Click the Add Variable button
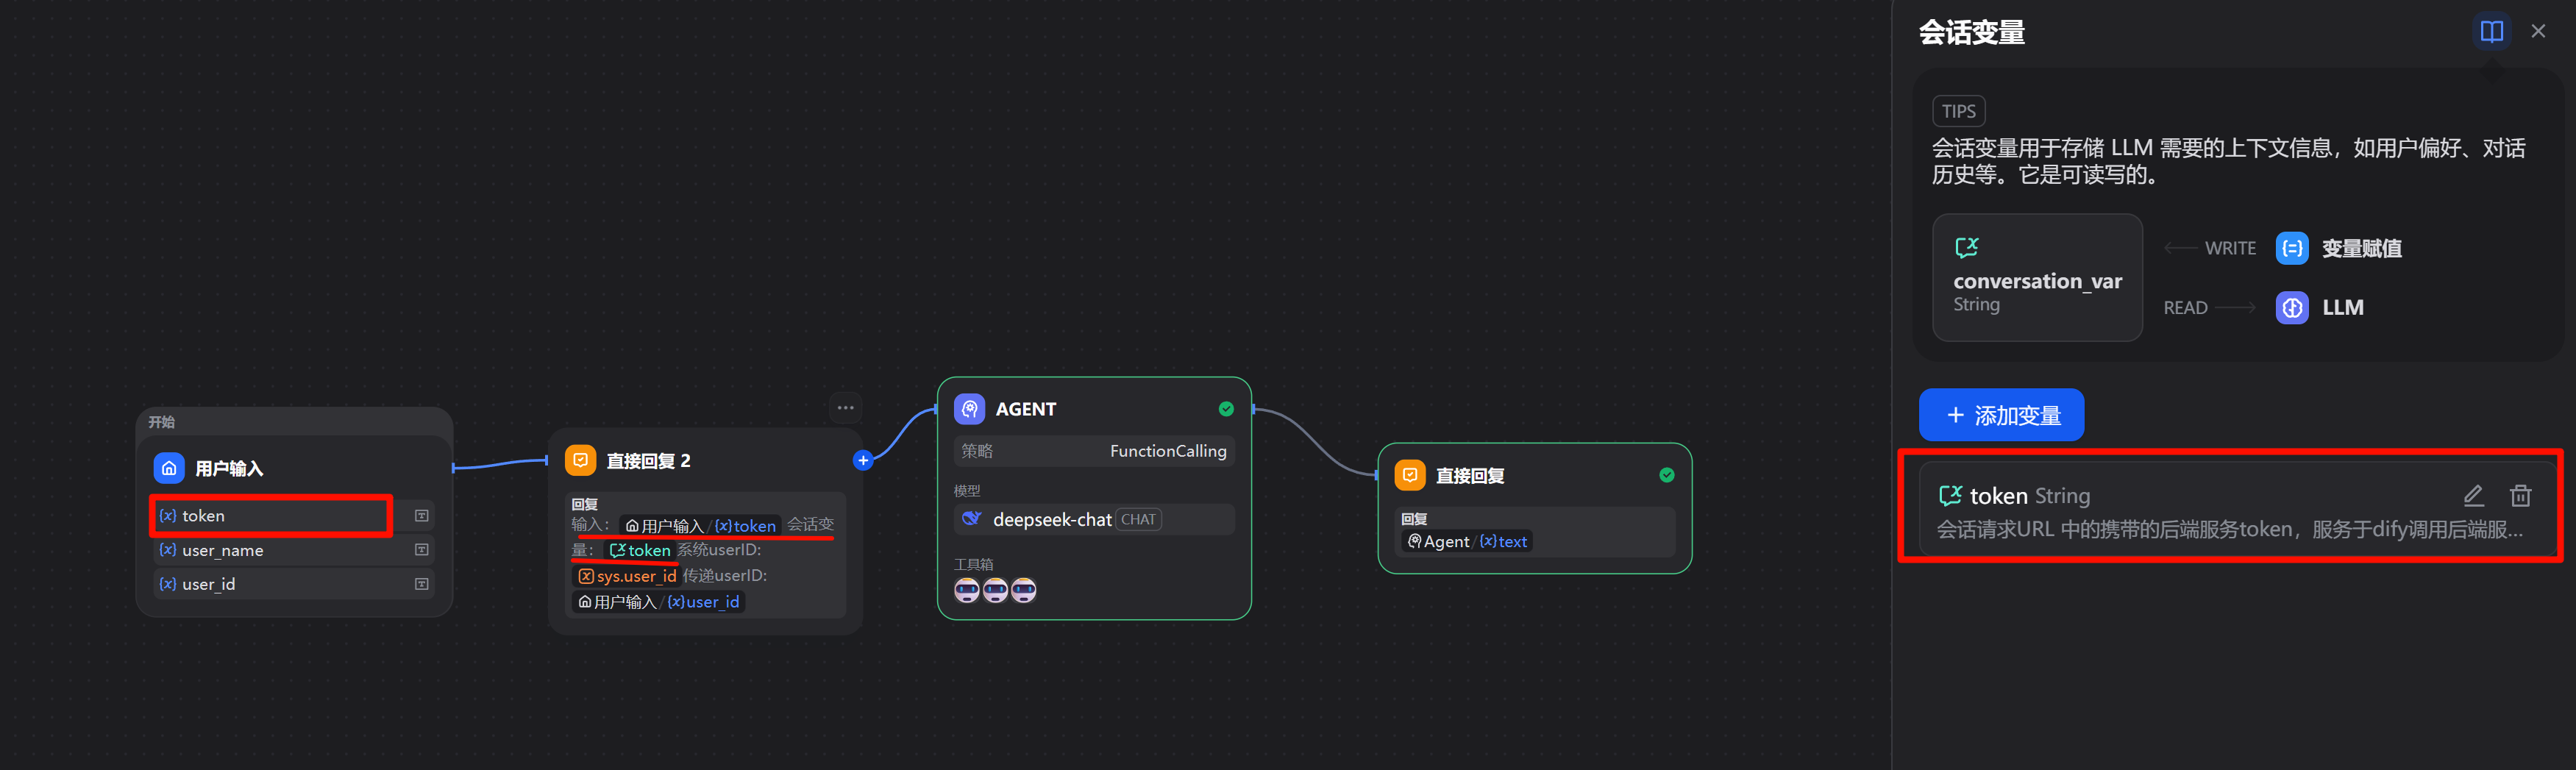 point(2001,415)
